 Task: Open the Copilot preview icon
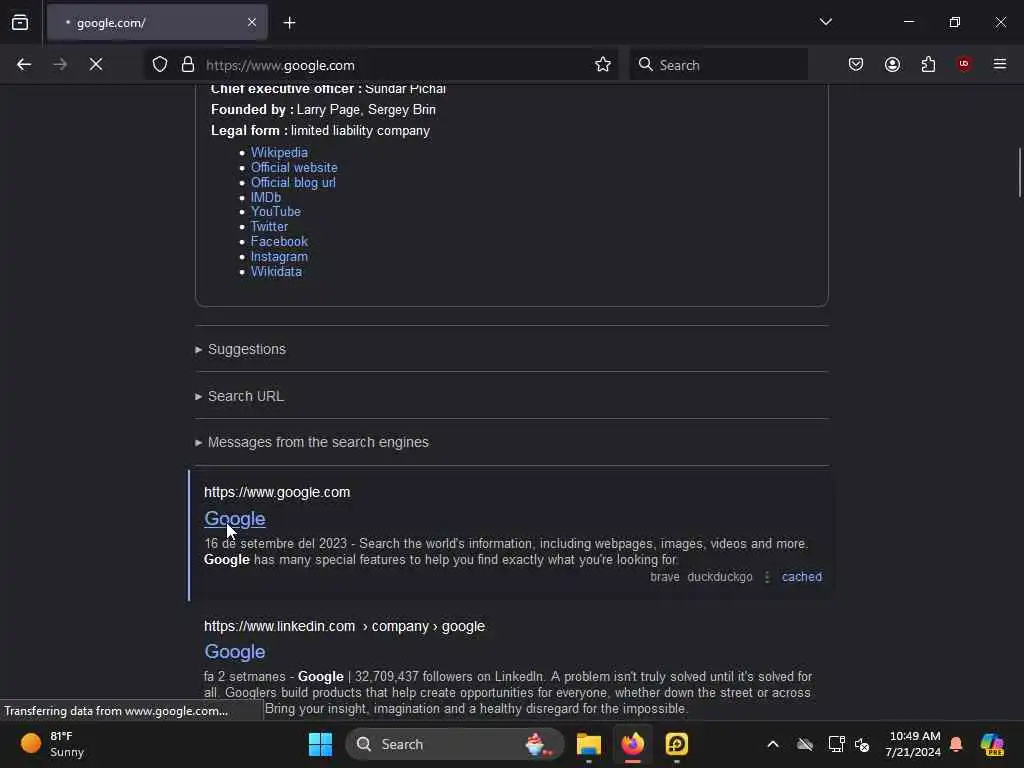pos(992,744)
